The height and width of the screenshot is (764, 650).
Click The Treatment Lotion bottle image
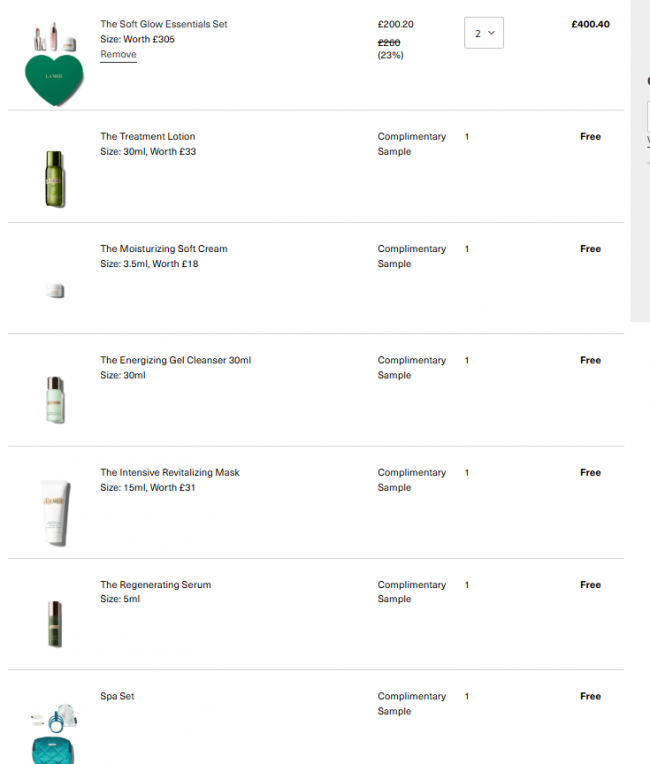[54, 178]
